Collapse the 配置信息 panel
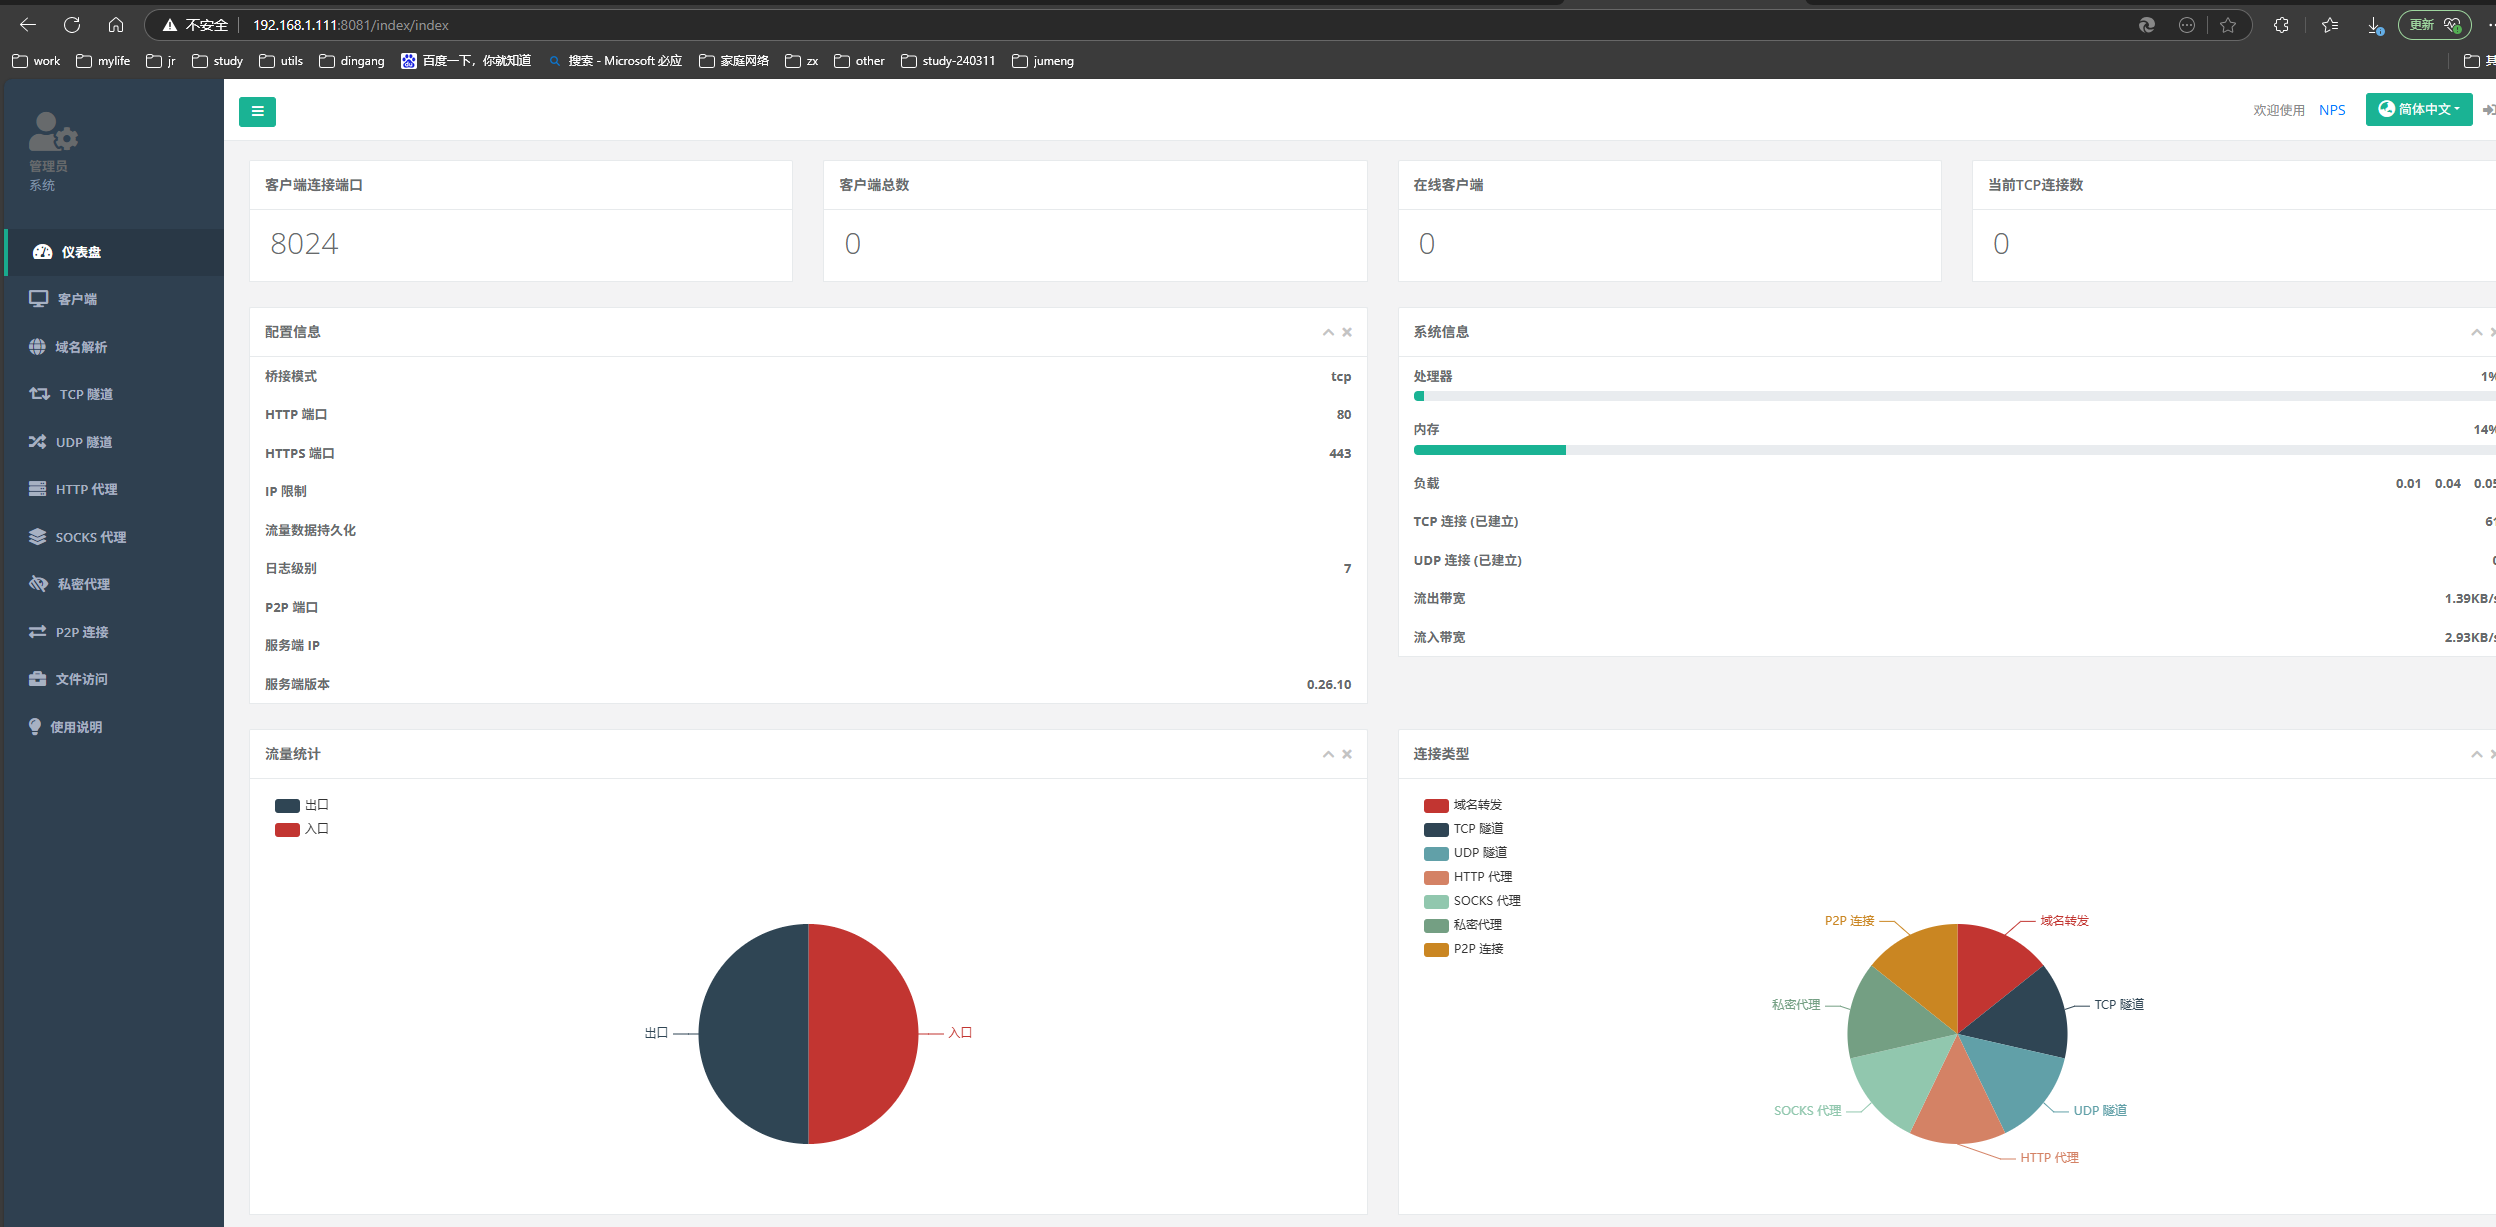Image resolution: width=2496 pixels, height=1227 pixels. point(1328,333)
